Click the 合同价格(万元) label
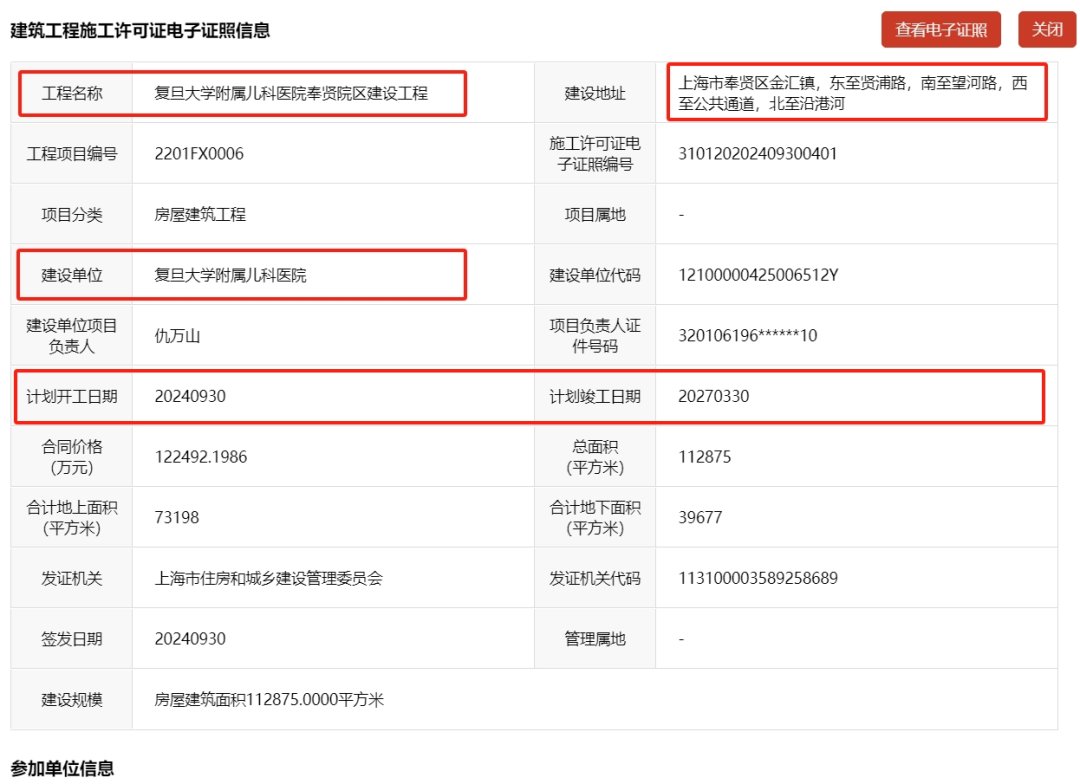This screenshot has width=1080, height=784. pos(72,457)
